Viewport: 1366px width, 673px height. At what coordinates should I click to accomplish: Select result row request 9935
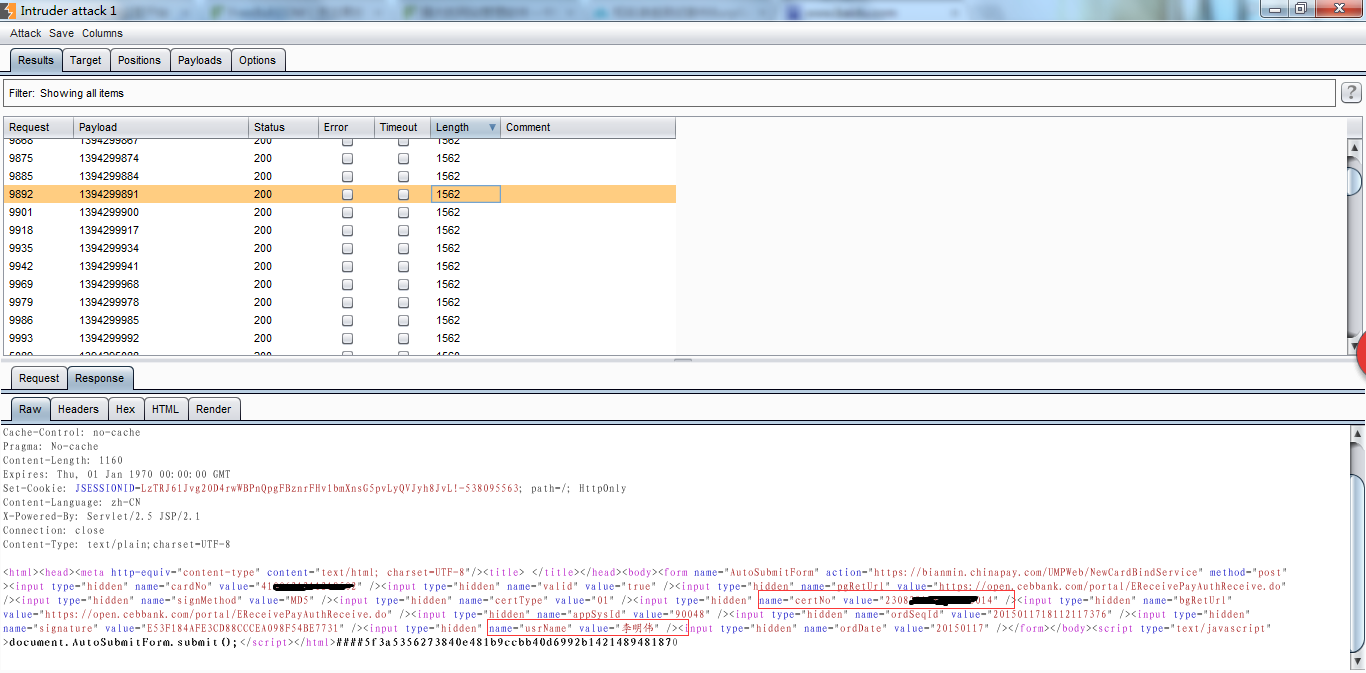tap(340, 248)
